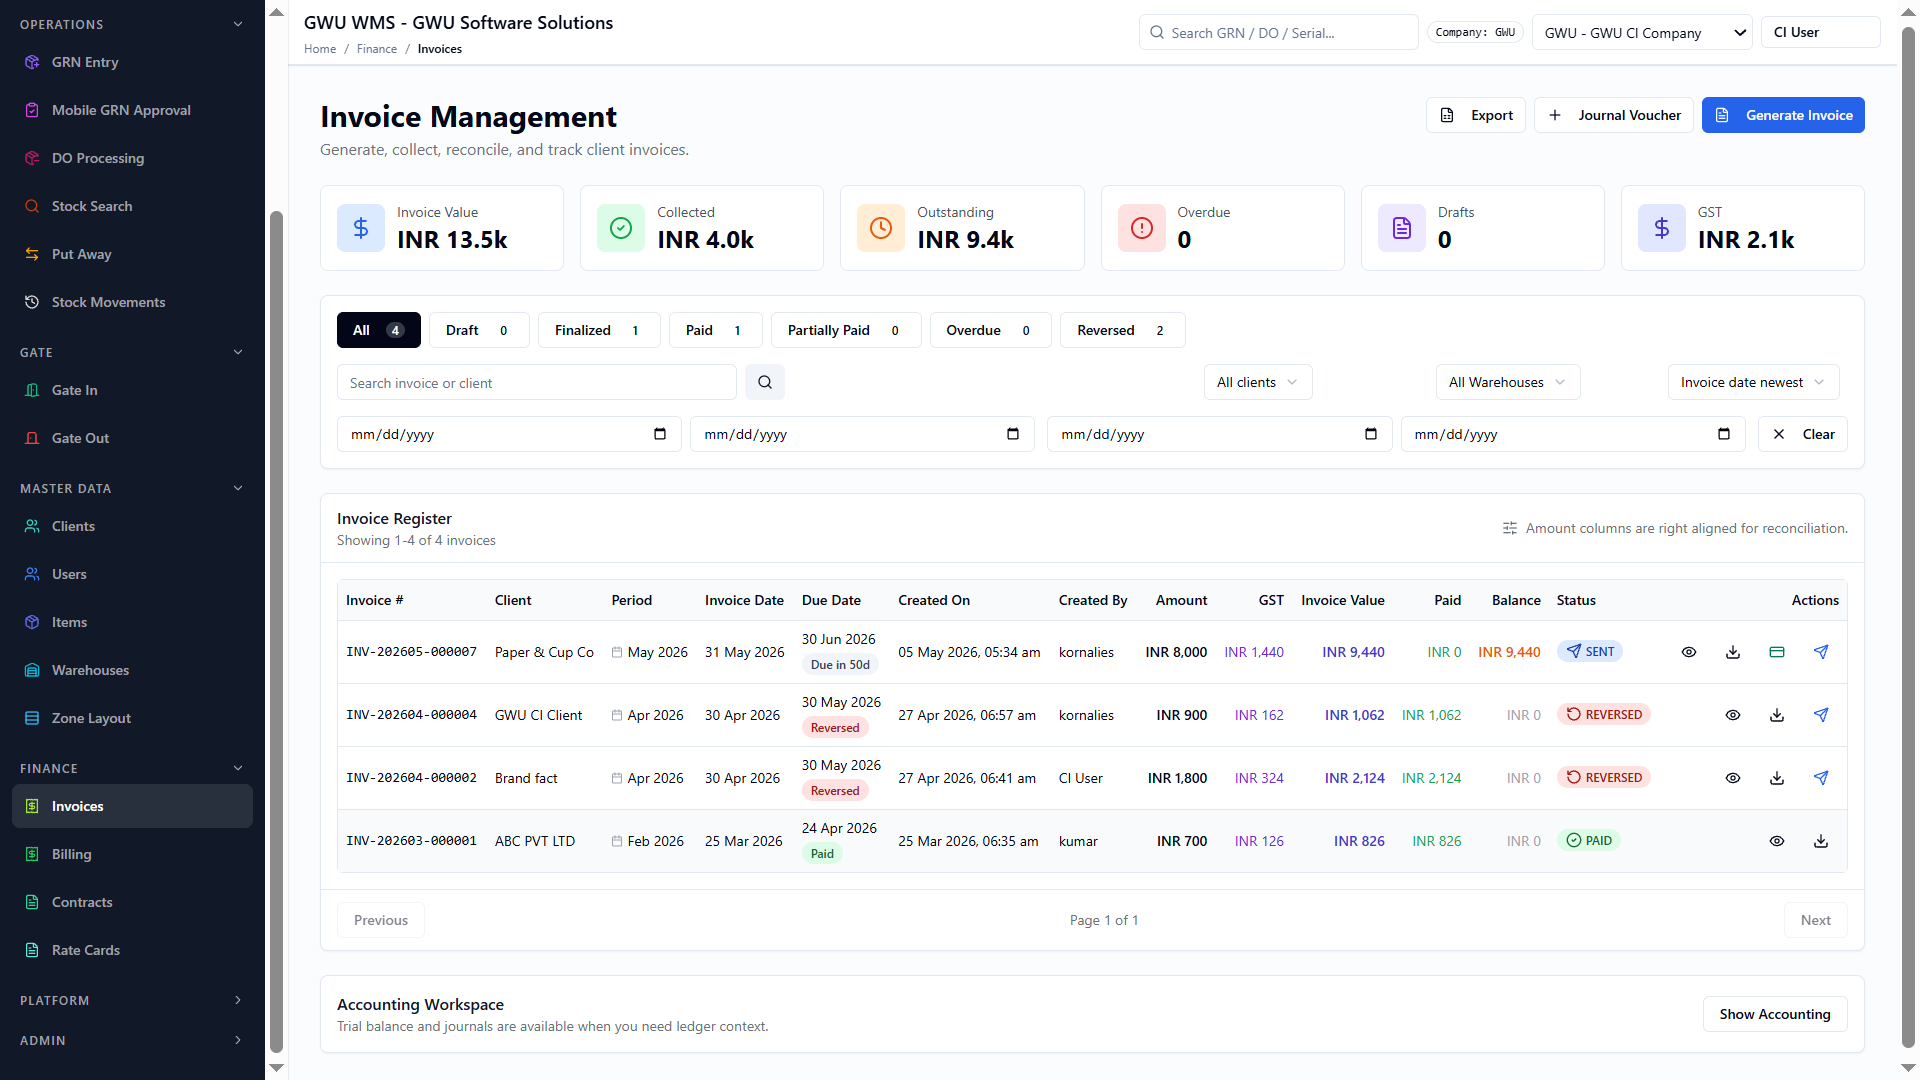Click the magnifier search button beside invoice search
Screen dimensions: 1920x1080
pos(765,382)
